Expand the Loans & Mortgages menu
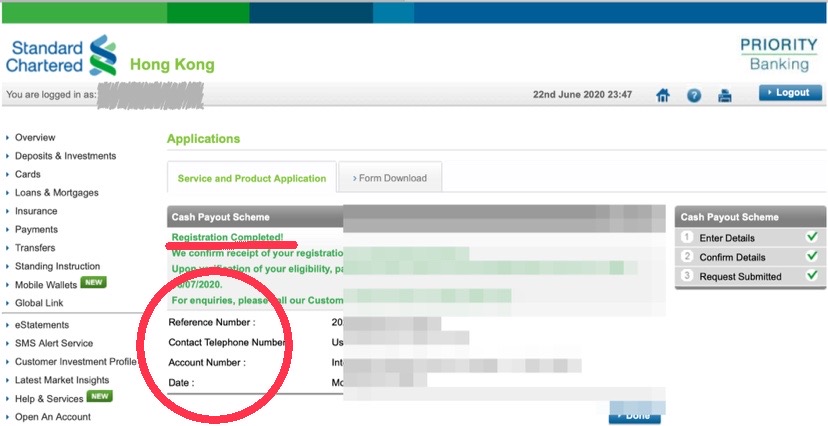The width and height of the screenshot is (828, 426). coord(56,193)
